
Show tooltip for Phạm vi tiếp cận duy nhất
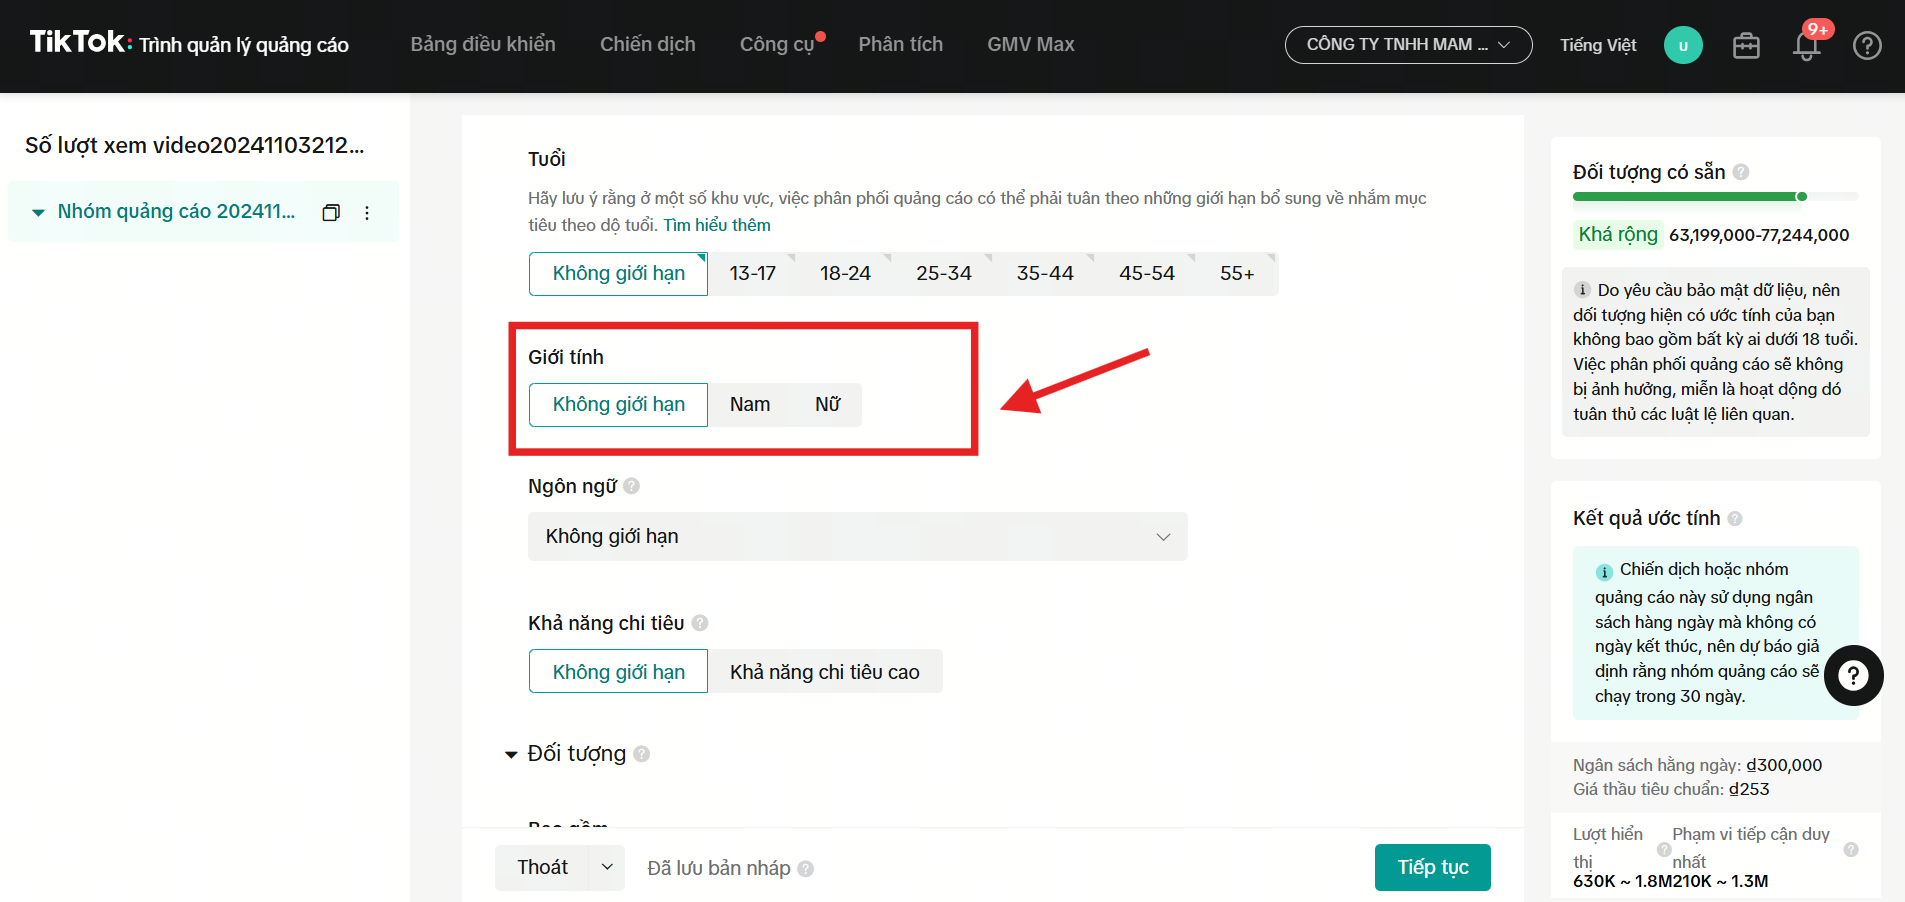coord(1851,849)
